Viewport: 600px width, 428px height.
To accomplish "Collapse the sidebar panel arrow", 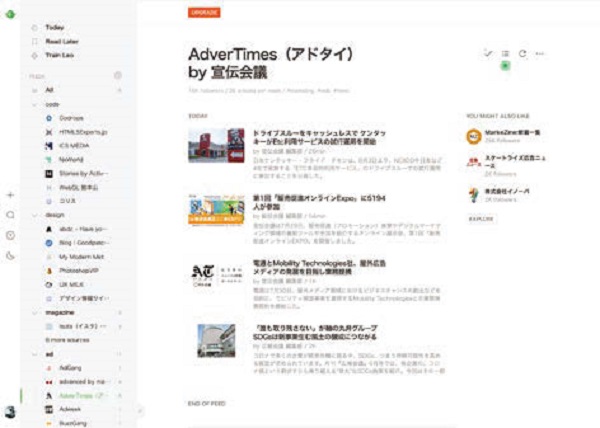I will (140, 411).
